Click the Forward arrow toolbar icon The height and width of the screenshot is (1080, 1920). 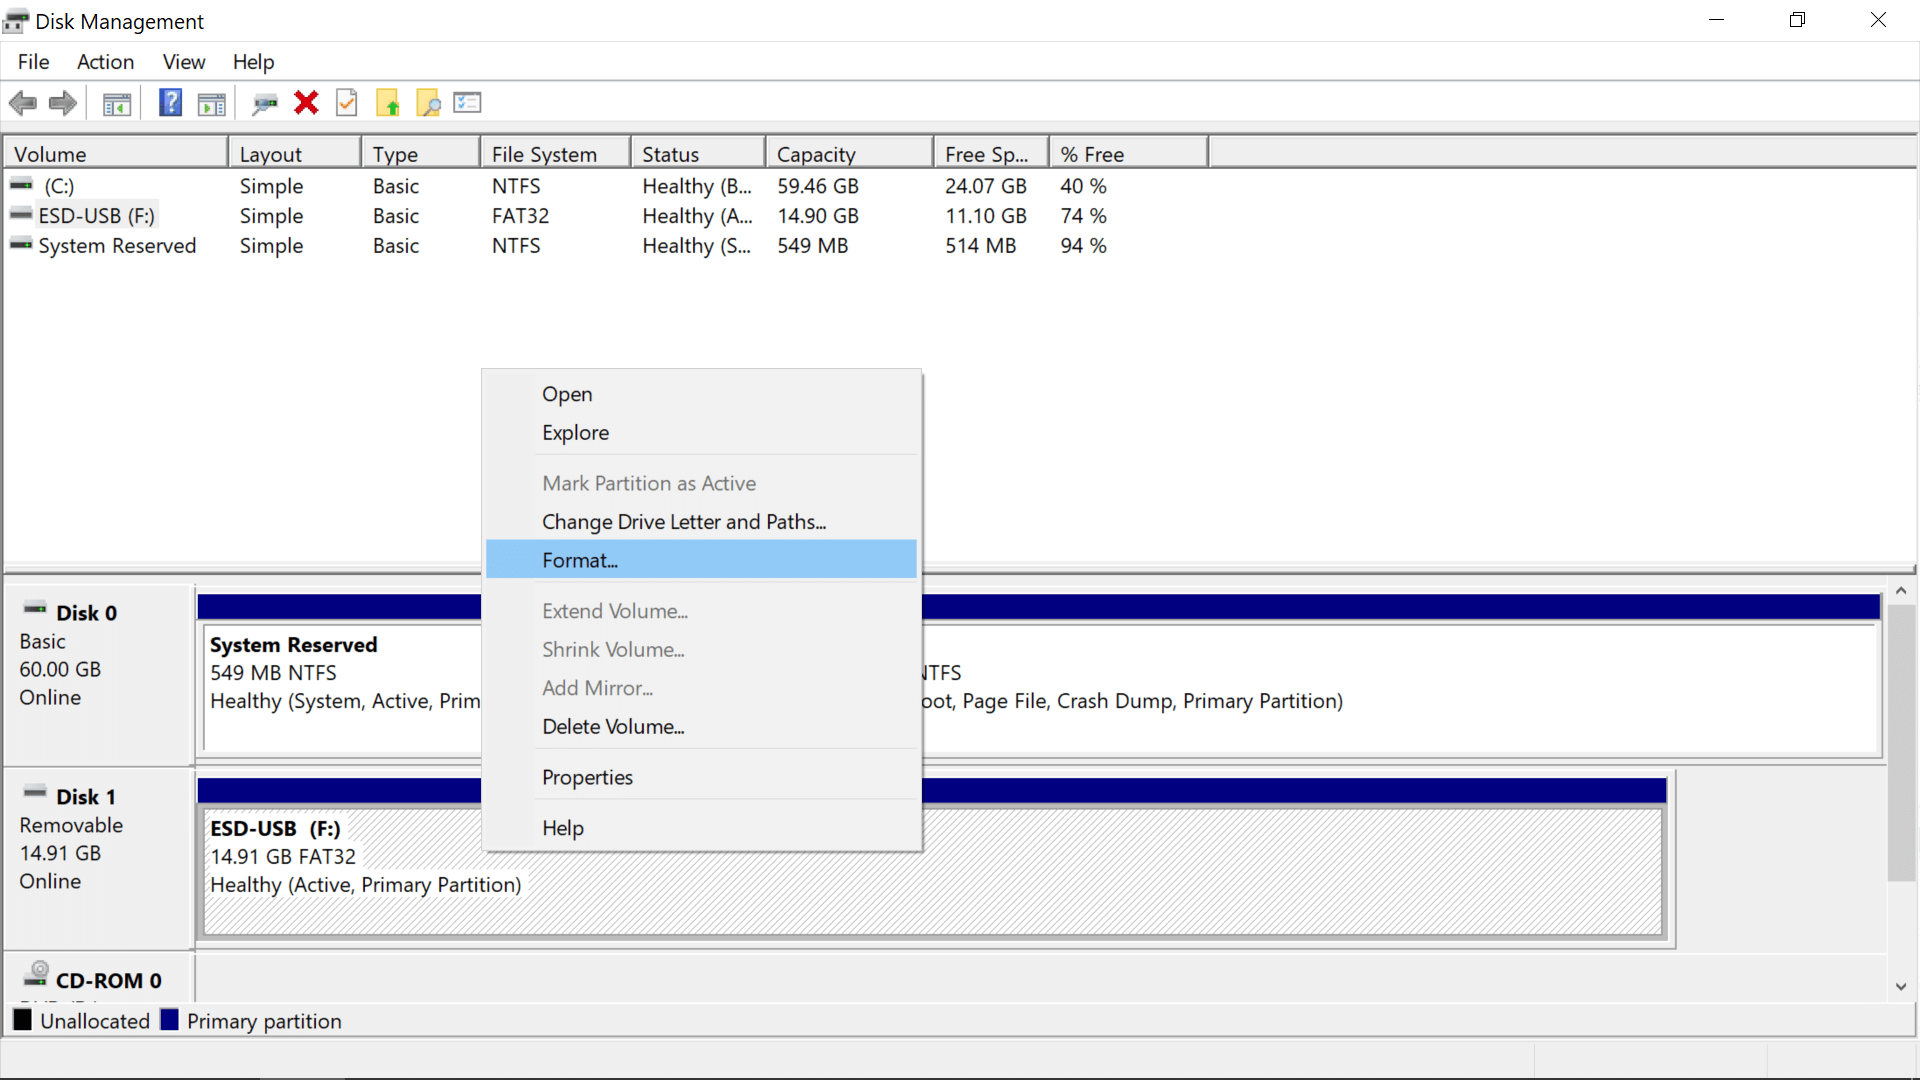pyautogui.click(x=63, y=103)
